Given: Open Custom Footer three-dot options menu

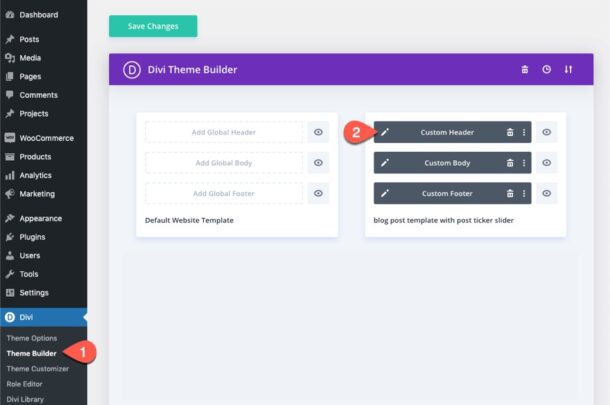Looking at the screenshot, I should [524, 193].
